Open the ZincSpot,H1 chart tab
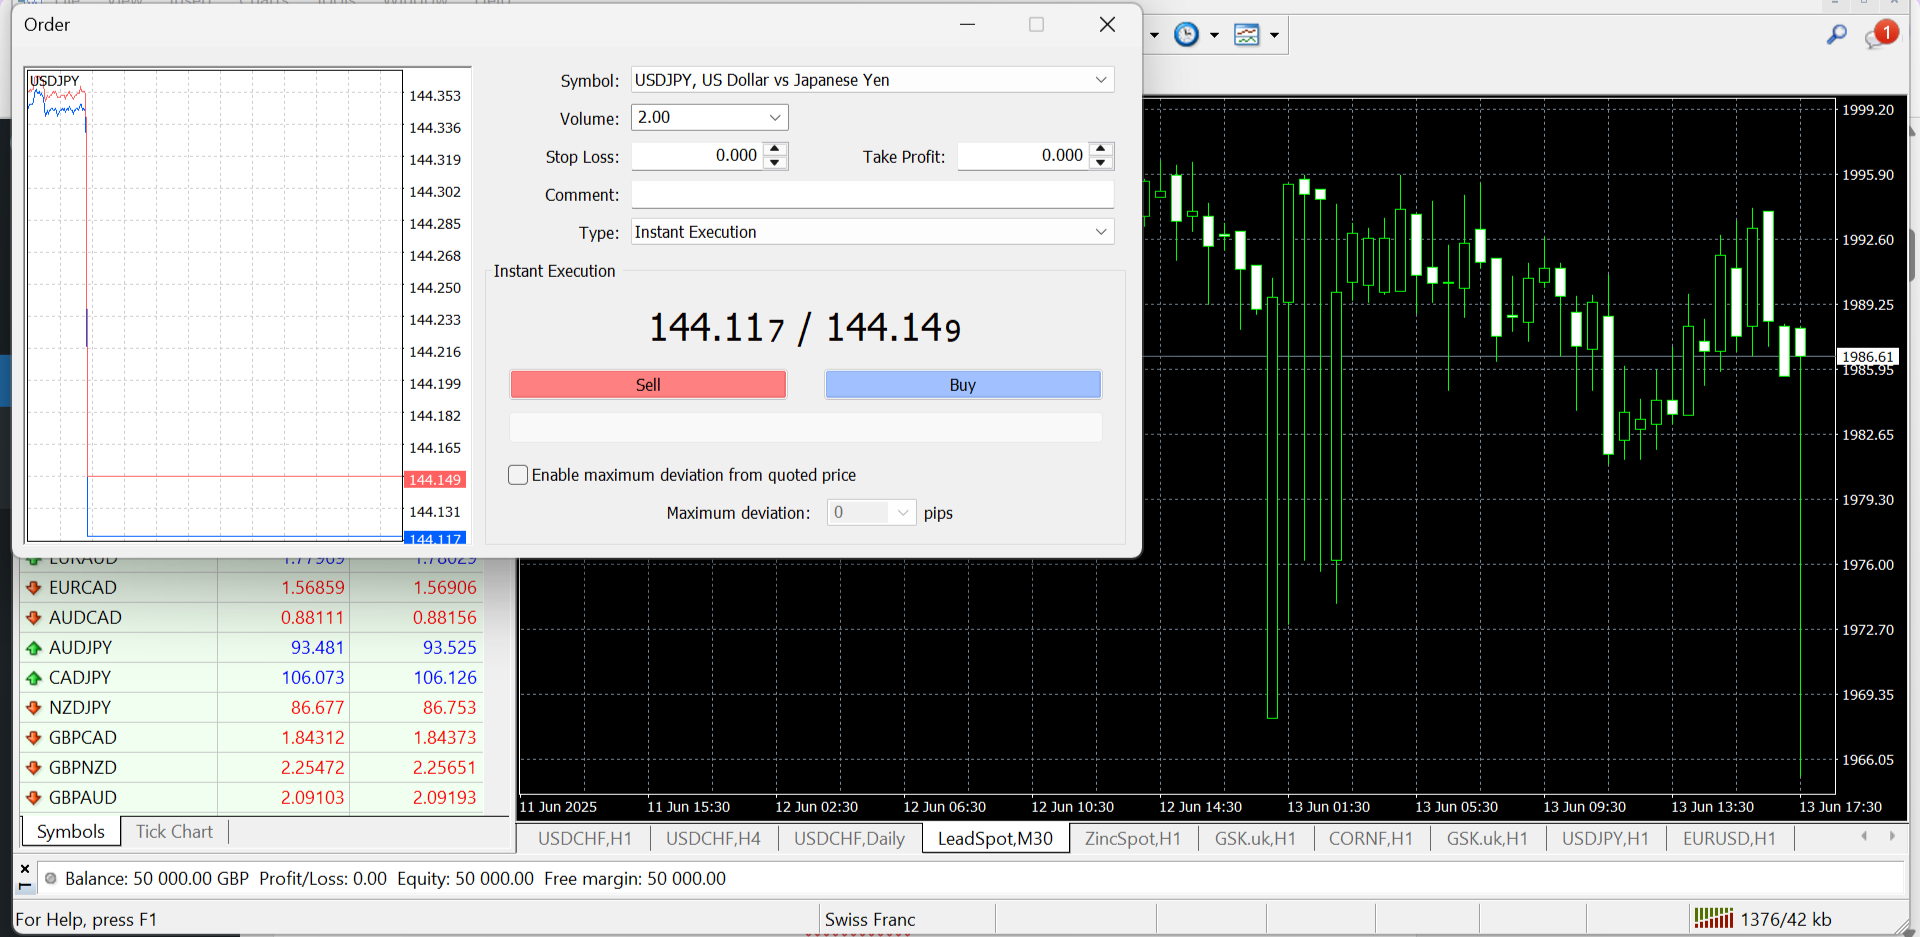The width and height of the screenshot is (1920, 937). [x=1133, y=839]
